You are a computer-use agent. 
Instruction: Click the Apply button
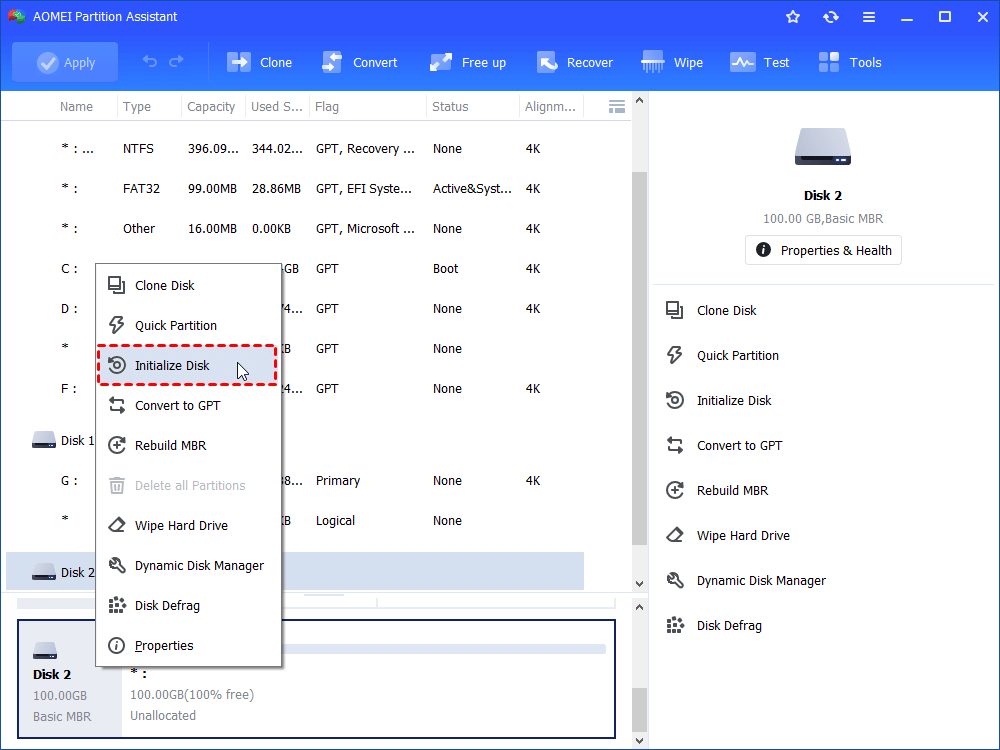pos(65,62)
